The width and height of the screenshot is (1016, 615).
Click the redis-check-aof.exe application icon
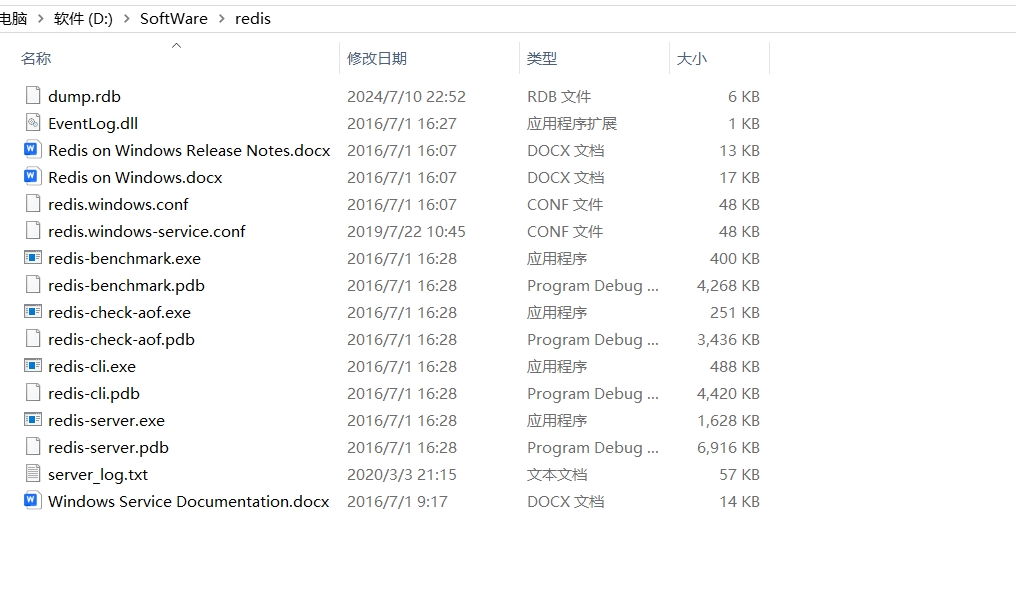coord(33,312)
